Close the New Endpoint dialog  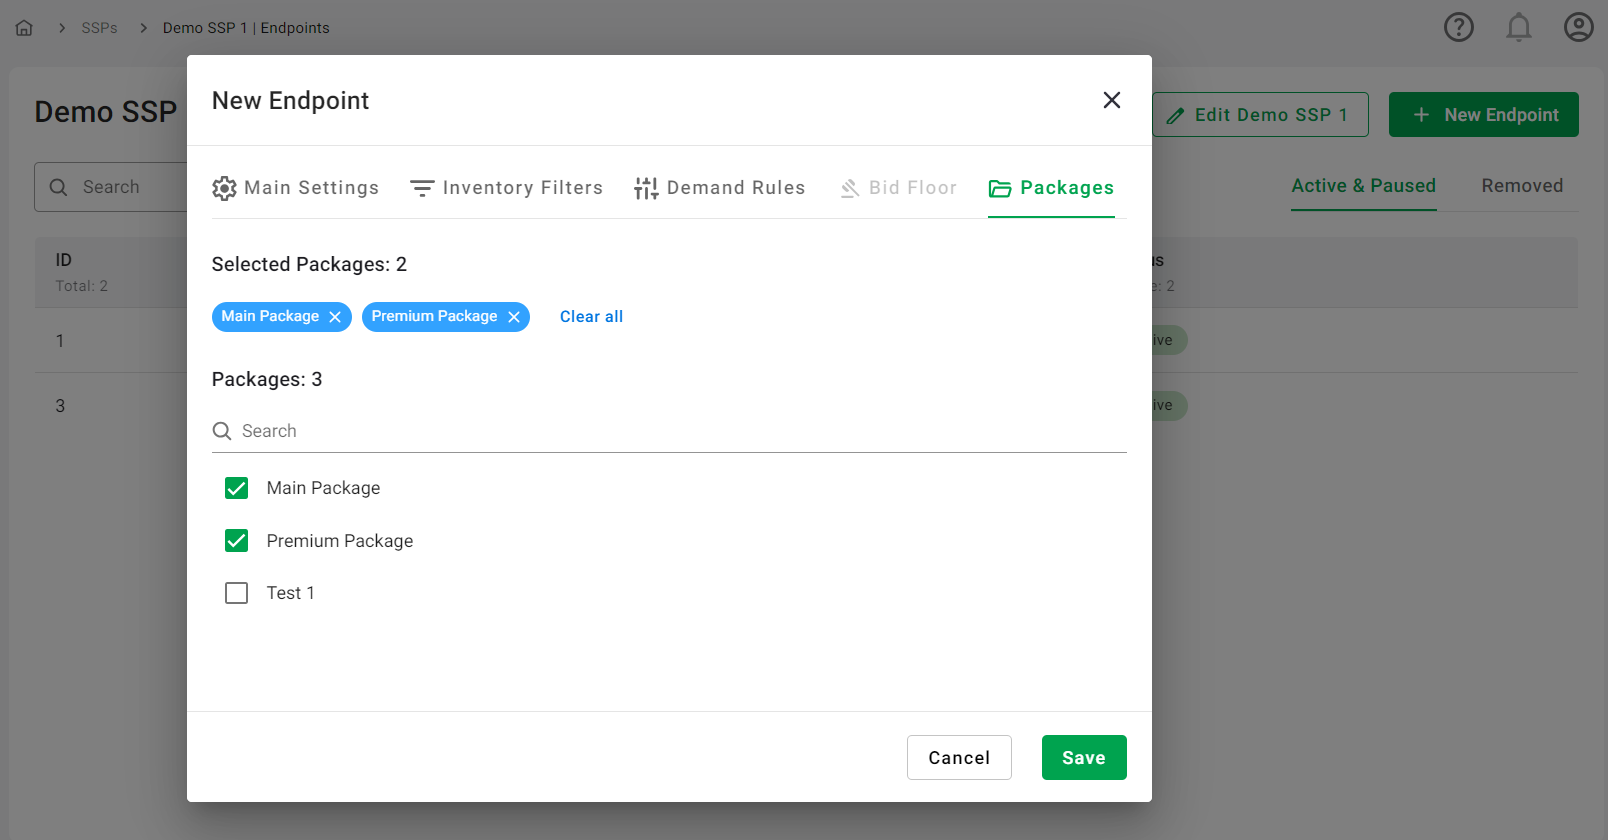tap(1111, 100)
